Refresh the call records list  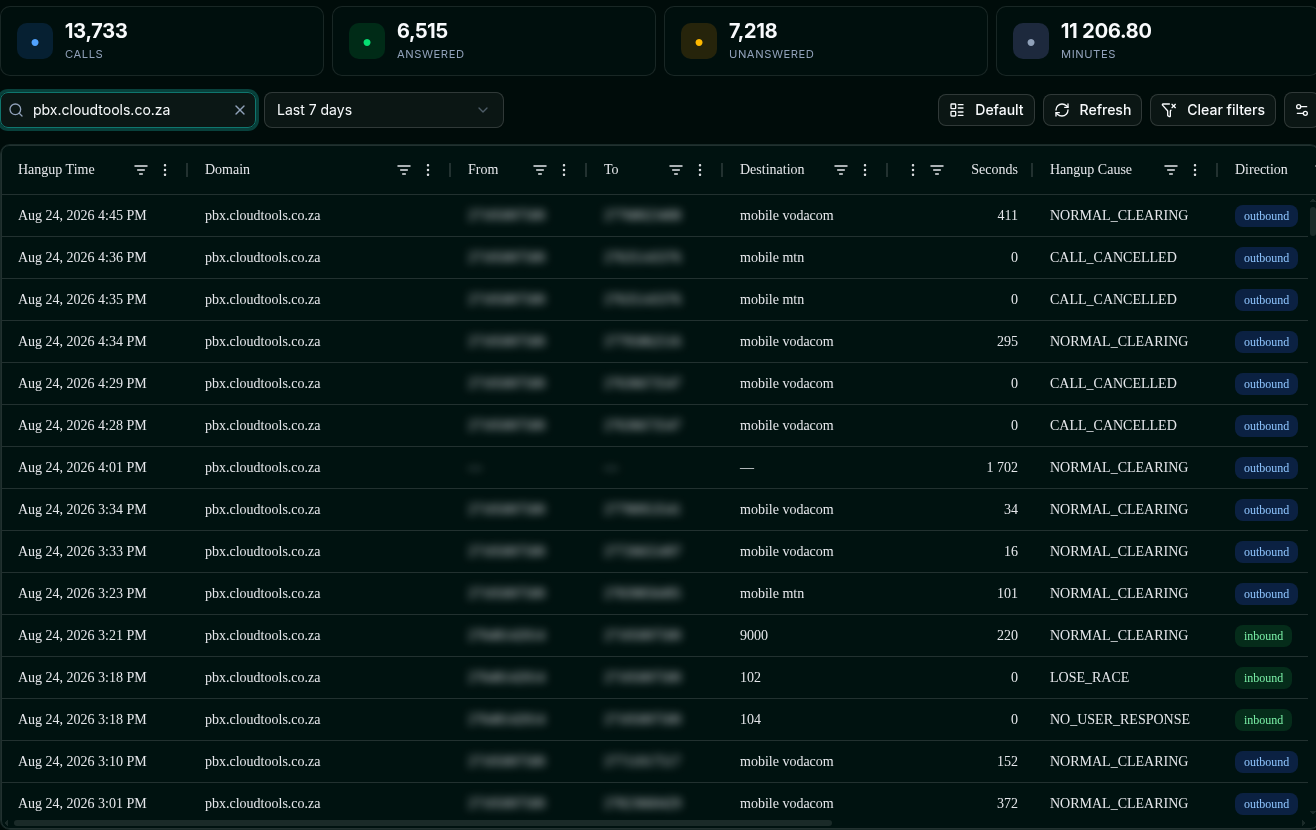click(1092, 110)
